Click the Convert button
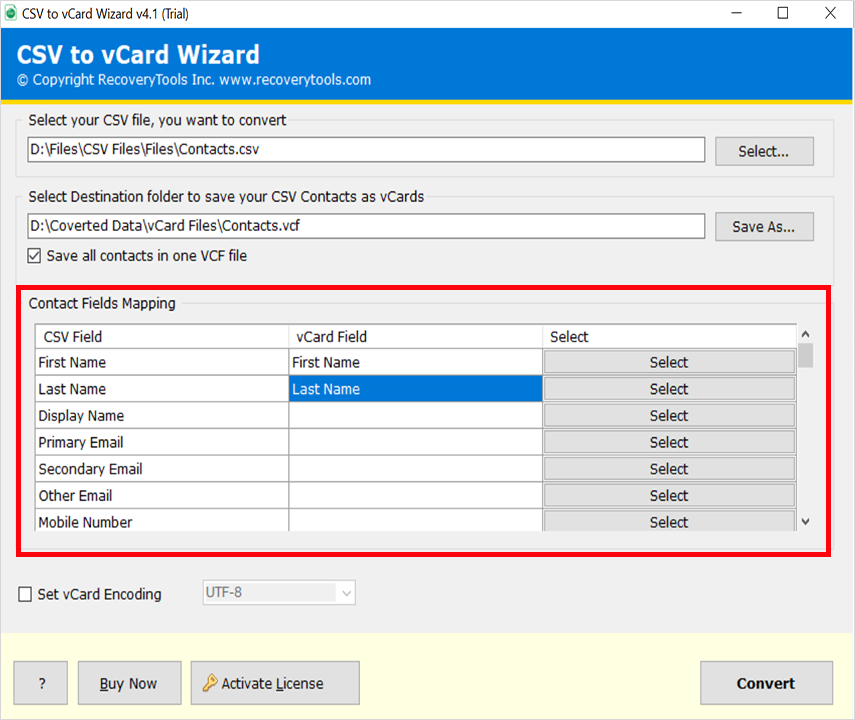The height and width of the screenshot is (720, 855). (766, 683)
